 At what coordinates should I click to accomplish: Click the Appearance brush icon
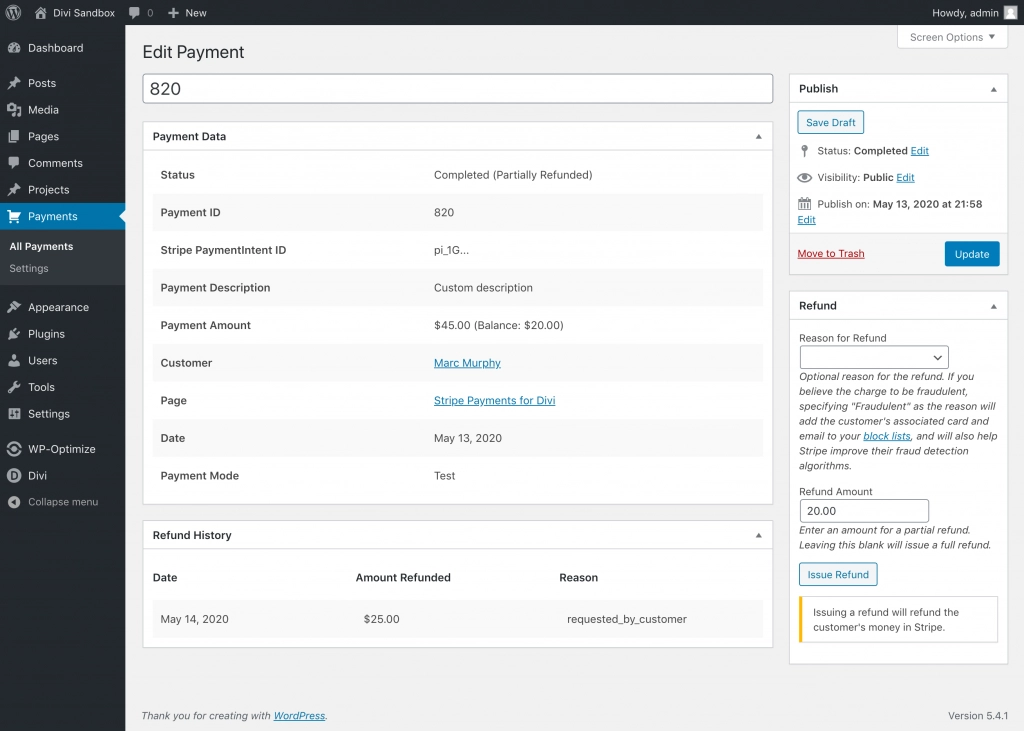coord(14,307)
